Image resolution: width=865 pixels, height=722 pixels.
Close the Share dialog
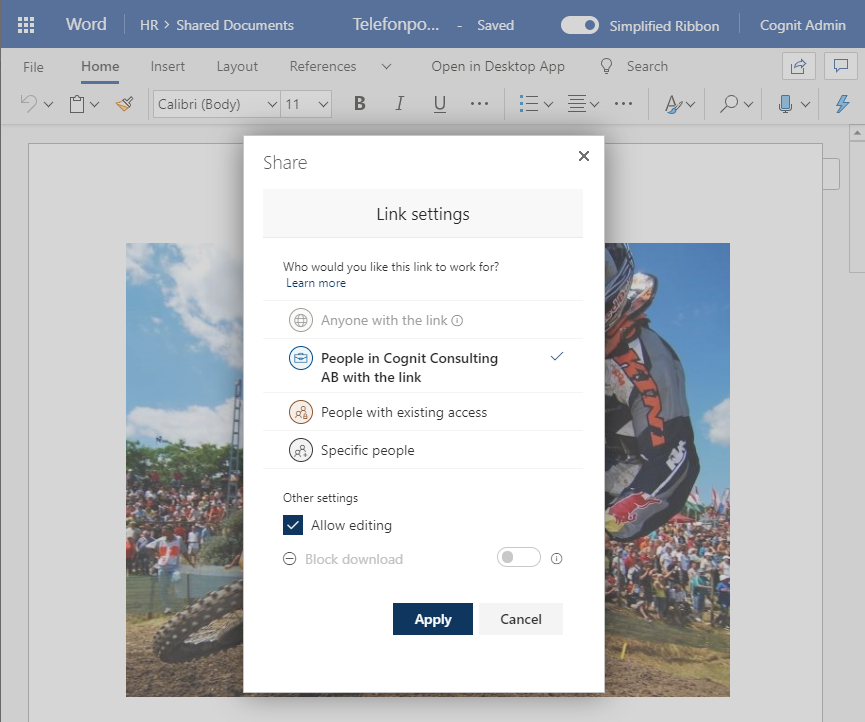click(584, 156)
